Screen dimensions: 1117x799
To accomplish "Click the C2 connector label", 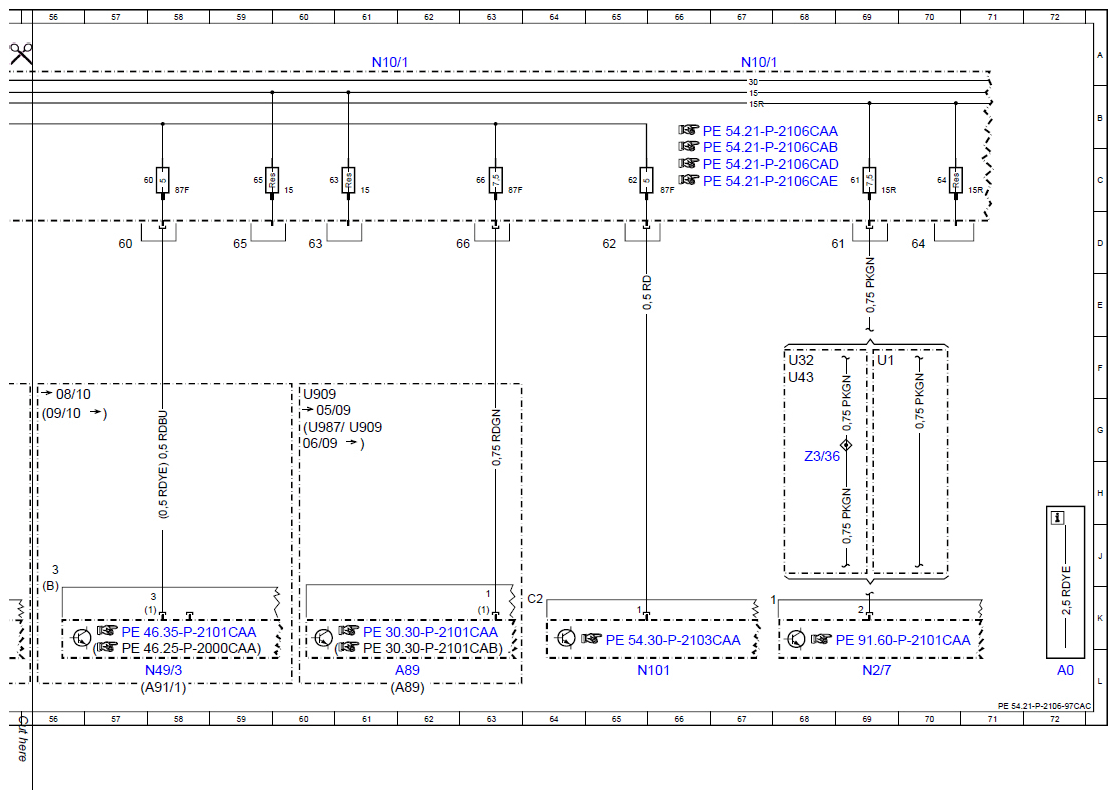I will 535,599.
